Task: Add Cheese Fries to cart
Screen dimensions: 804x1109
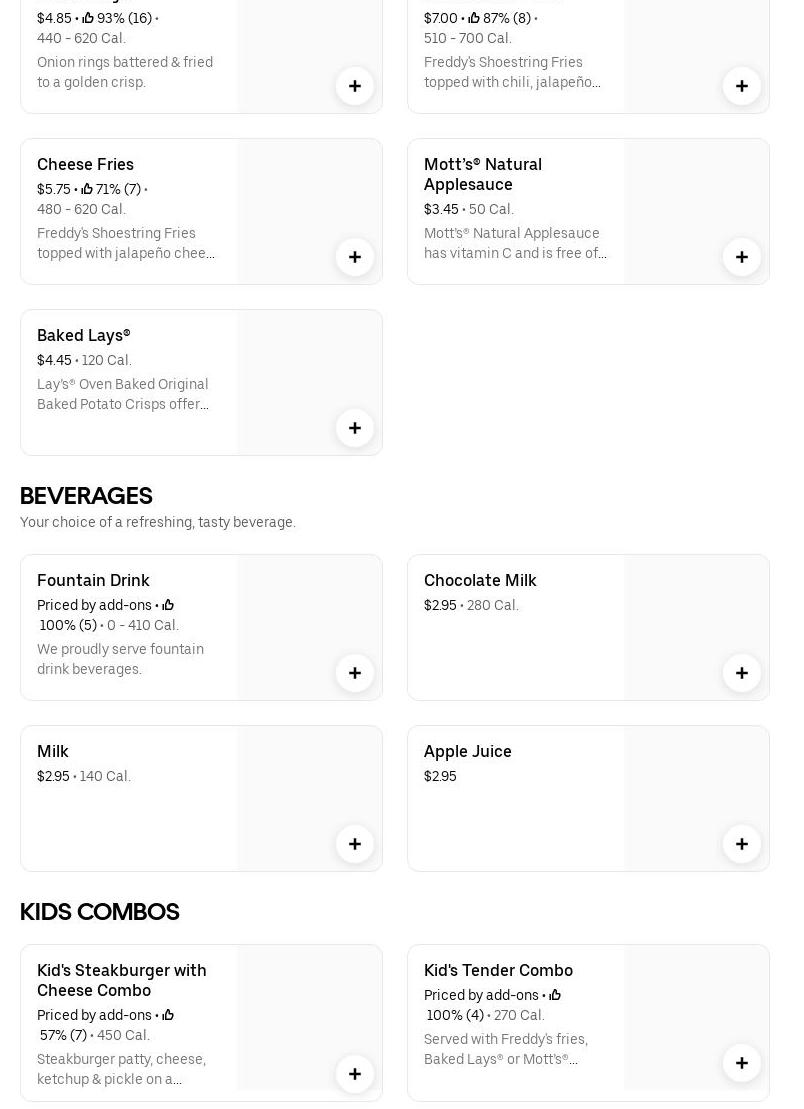Action: (x=355, y=257)
